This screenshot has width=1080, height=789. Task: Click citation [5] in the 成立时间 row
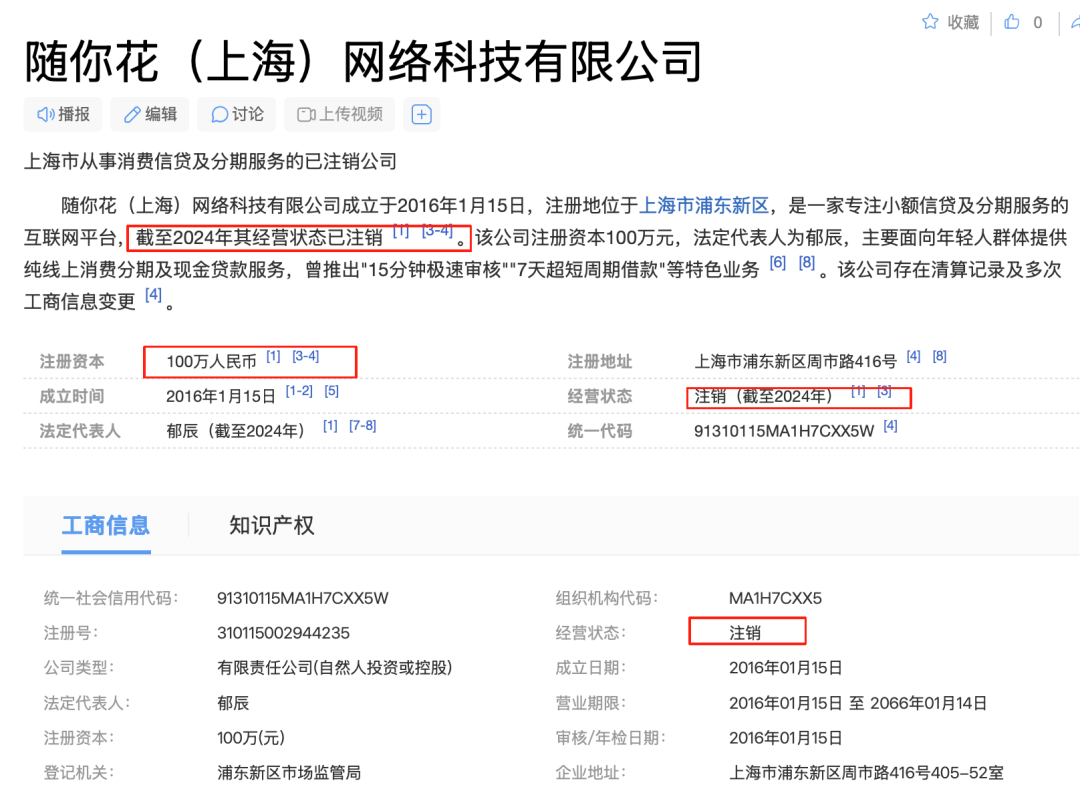(x=332, y=392)
